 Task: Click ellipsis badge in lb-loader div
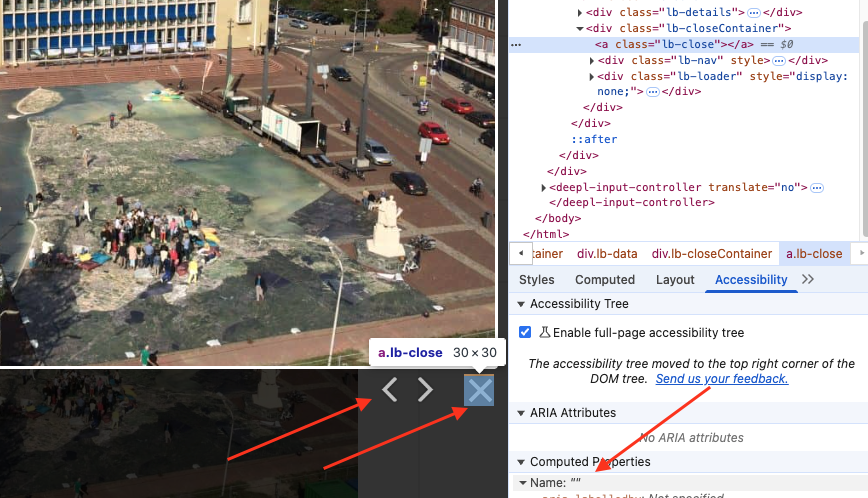[652, 92]
